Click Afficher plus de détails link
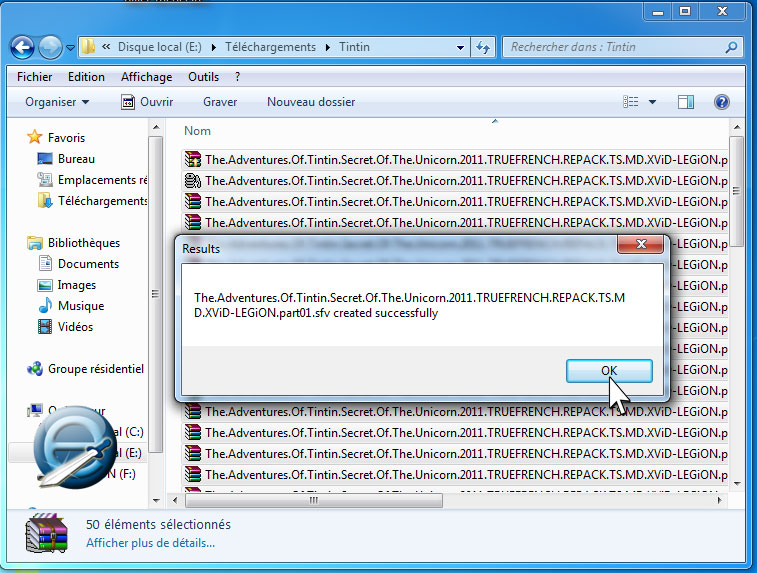Image resolution: width=757 pixels, height=573 pixels. pyautogui.click(x=151, y=543)
